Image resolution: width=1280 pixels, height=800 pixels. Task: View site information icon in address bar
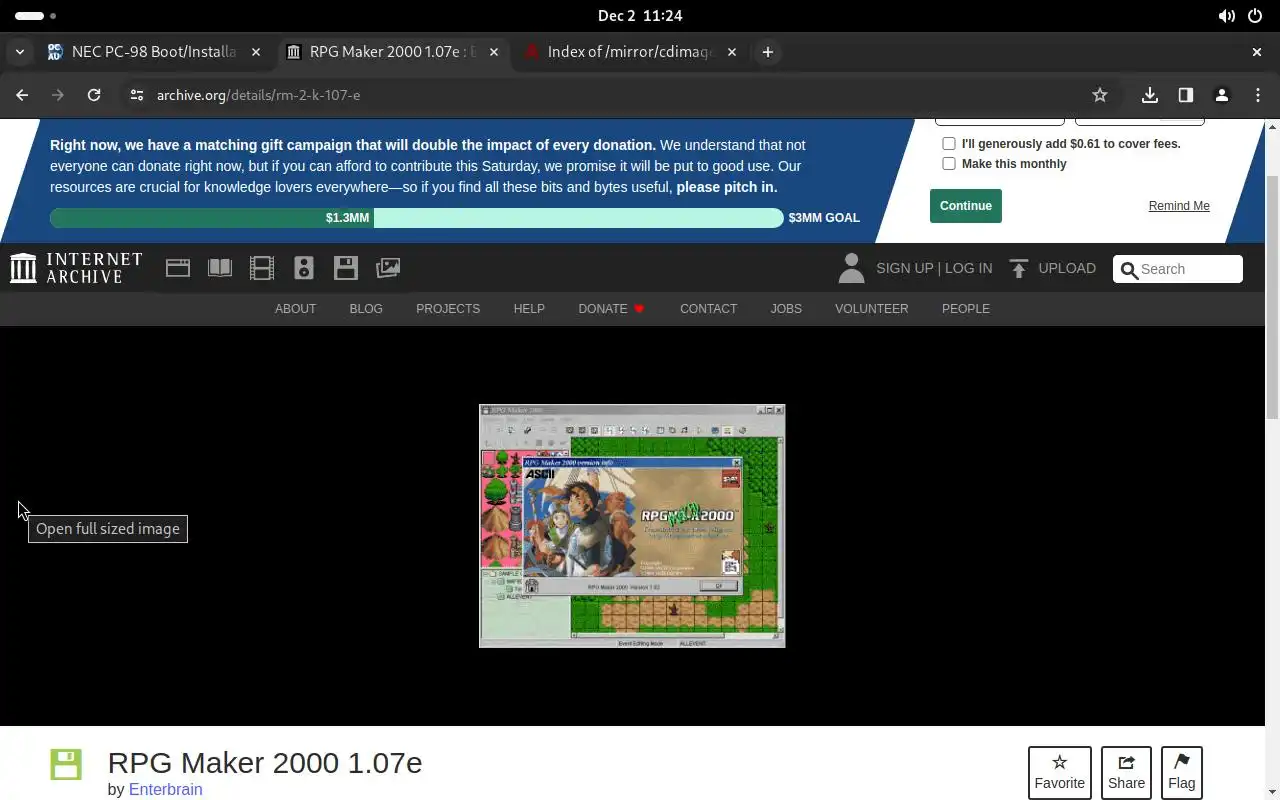click(x=137, y=95)
